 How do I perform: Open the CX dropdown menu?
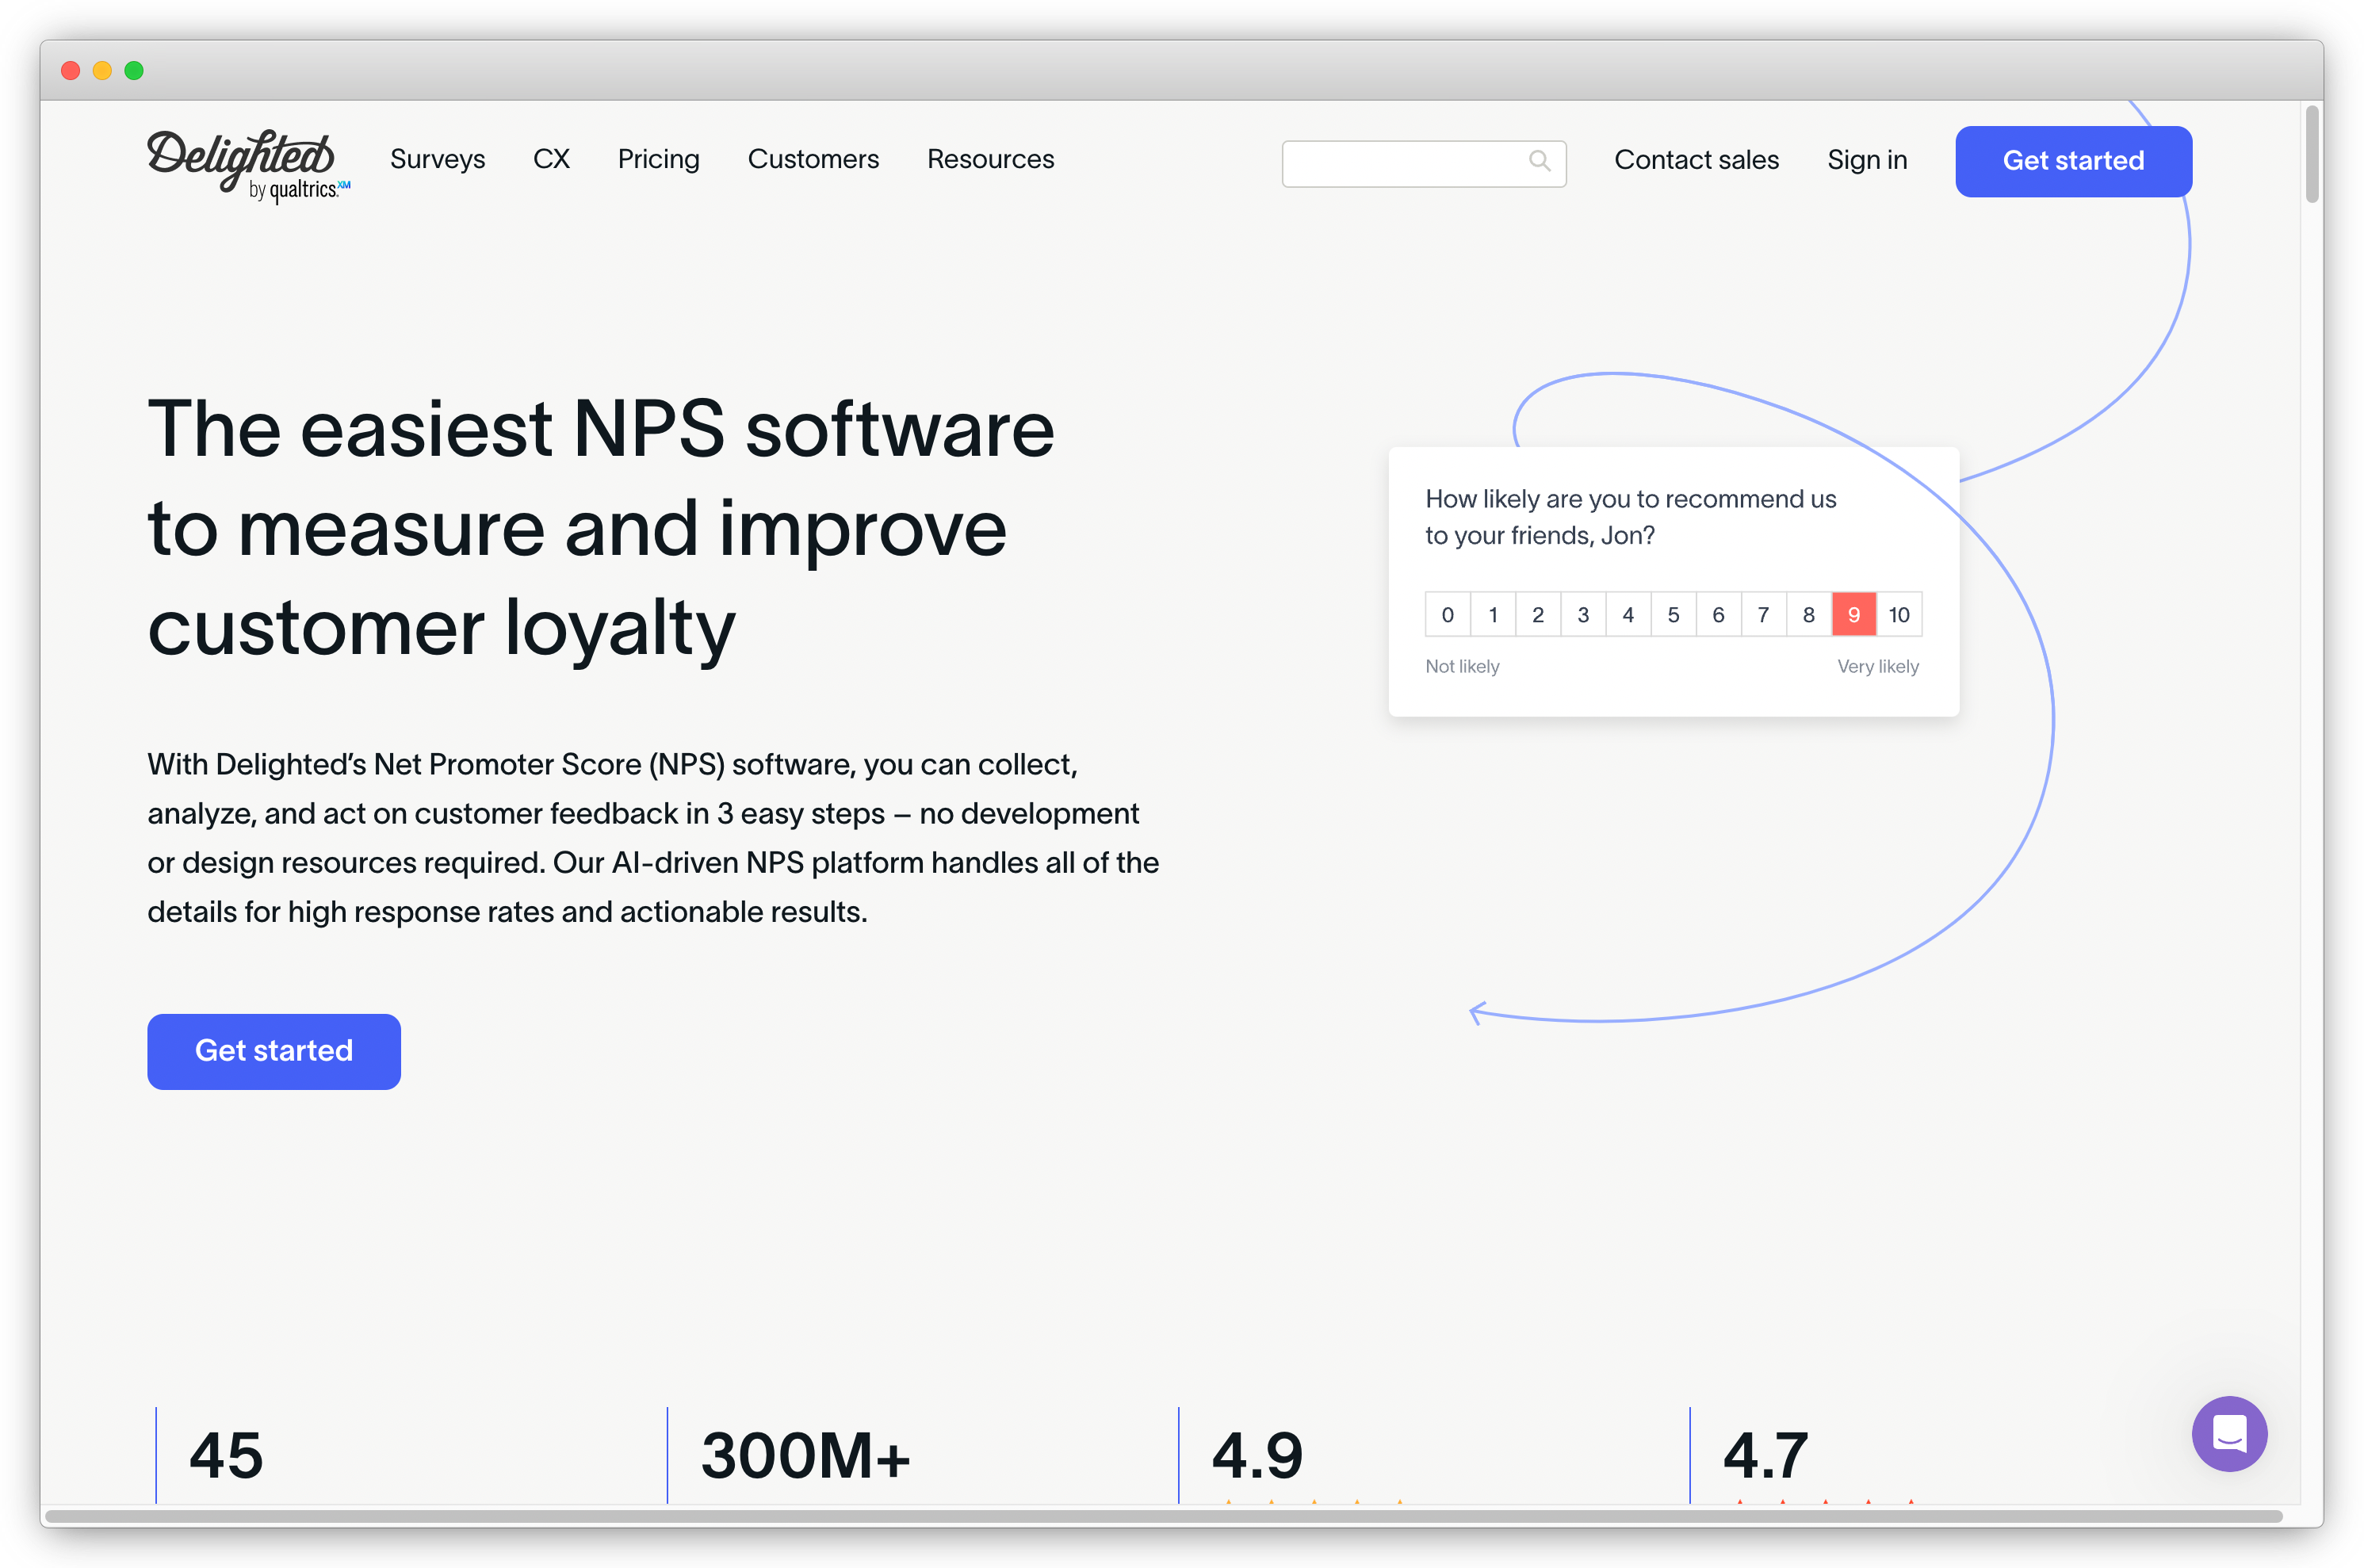pos(549,158)
